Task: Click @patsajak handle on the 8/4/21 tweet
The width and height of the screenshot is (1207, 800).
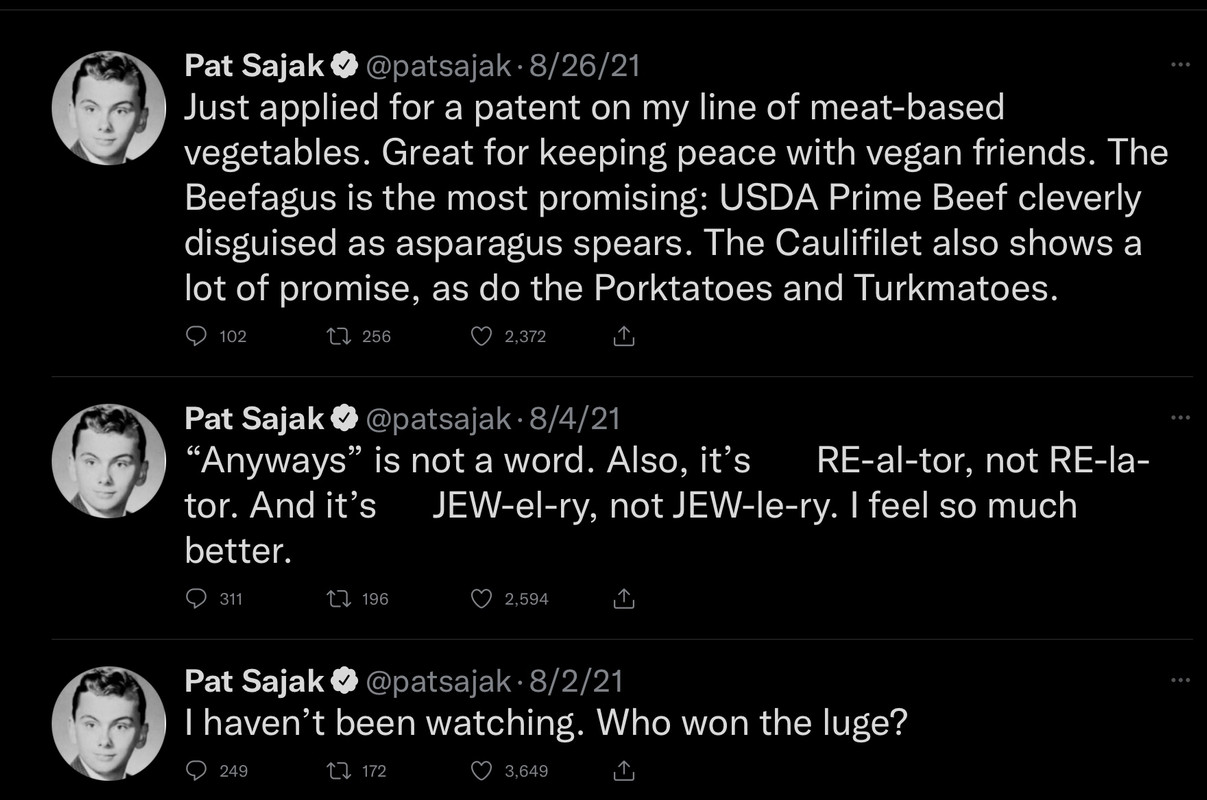Action: coord(439,418)
